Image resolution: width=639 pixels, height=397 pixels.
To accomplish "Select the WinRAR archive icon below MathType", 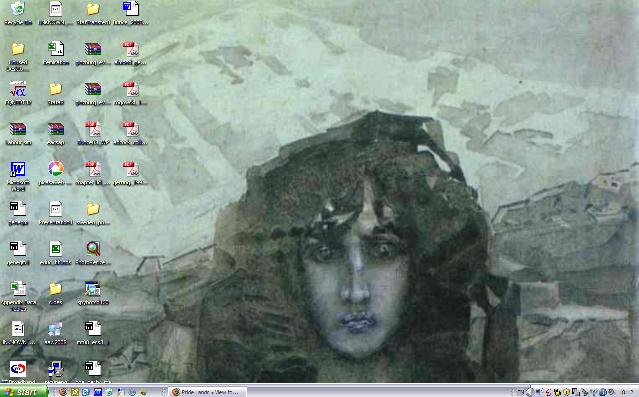I will [x=18, y=129].
